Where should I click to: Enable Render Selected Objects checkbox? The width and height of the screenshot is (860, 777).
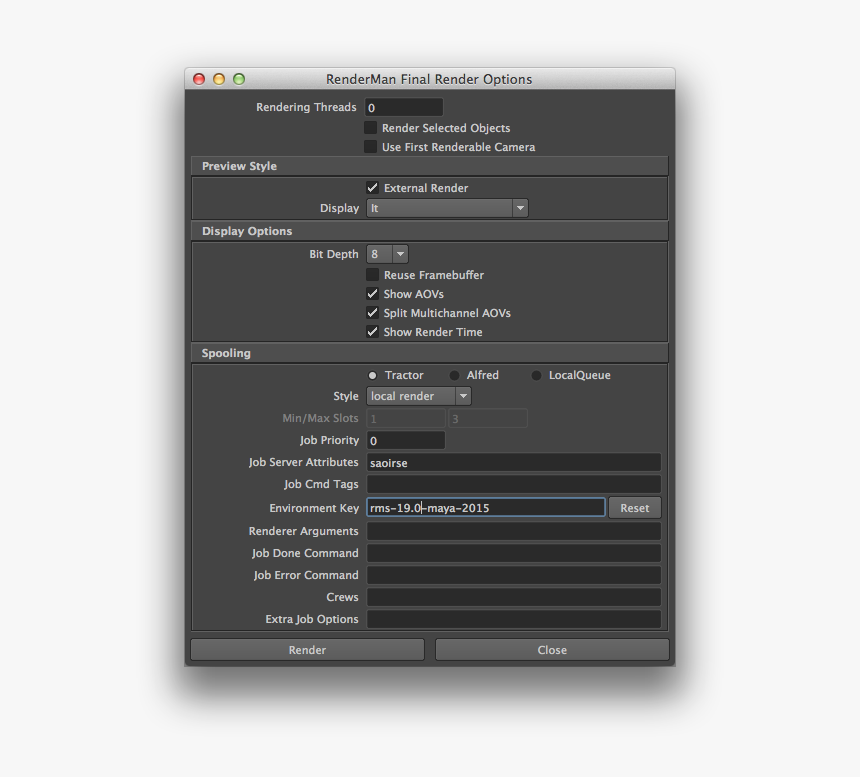[x=371, y=128]
